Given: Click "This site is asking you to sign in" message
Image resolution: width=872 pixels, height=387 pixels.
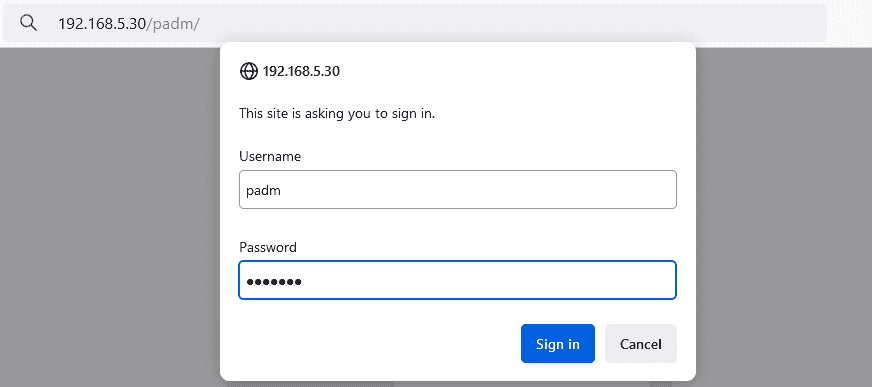Looking at the screenshot, I should point(337,114).
